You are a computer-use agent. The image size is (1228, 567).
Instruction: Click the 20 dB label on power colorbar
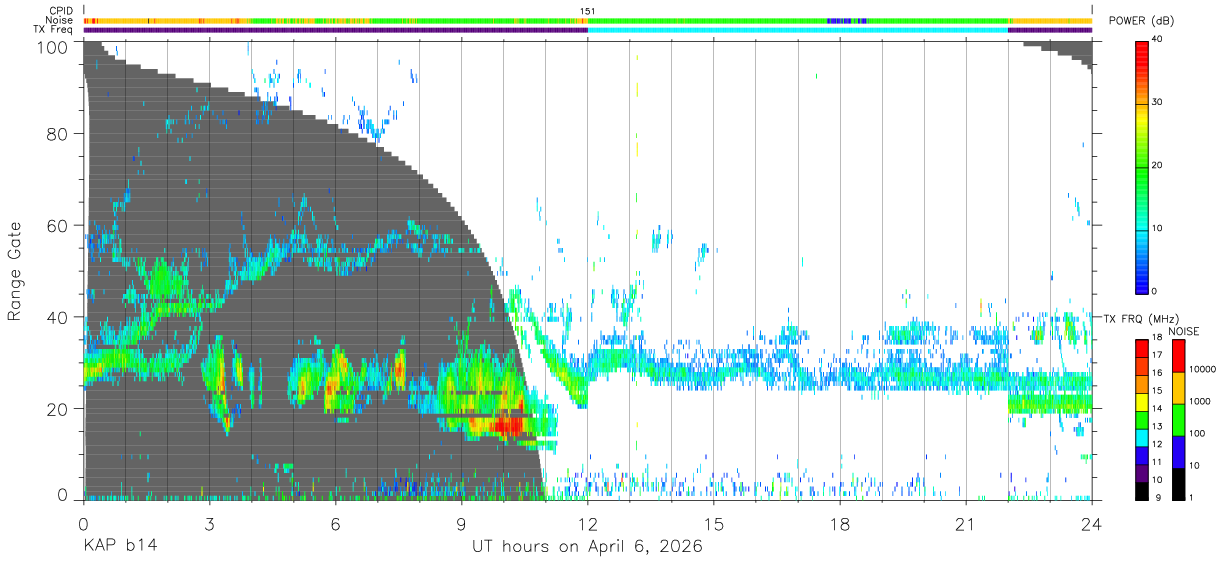click(x=1157, y=165)
